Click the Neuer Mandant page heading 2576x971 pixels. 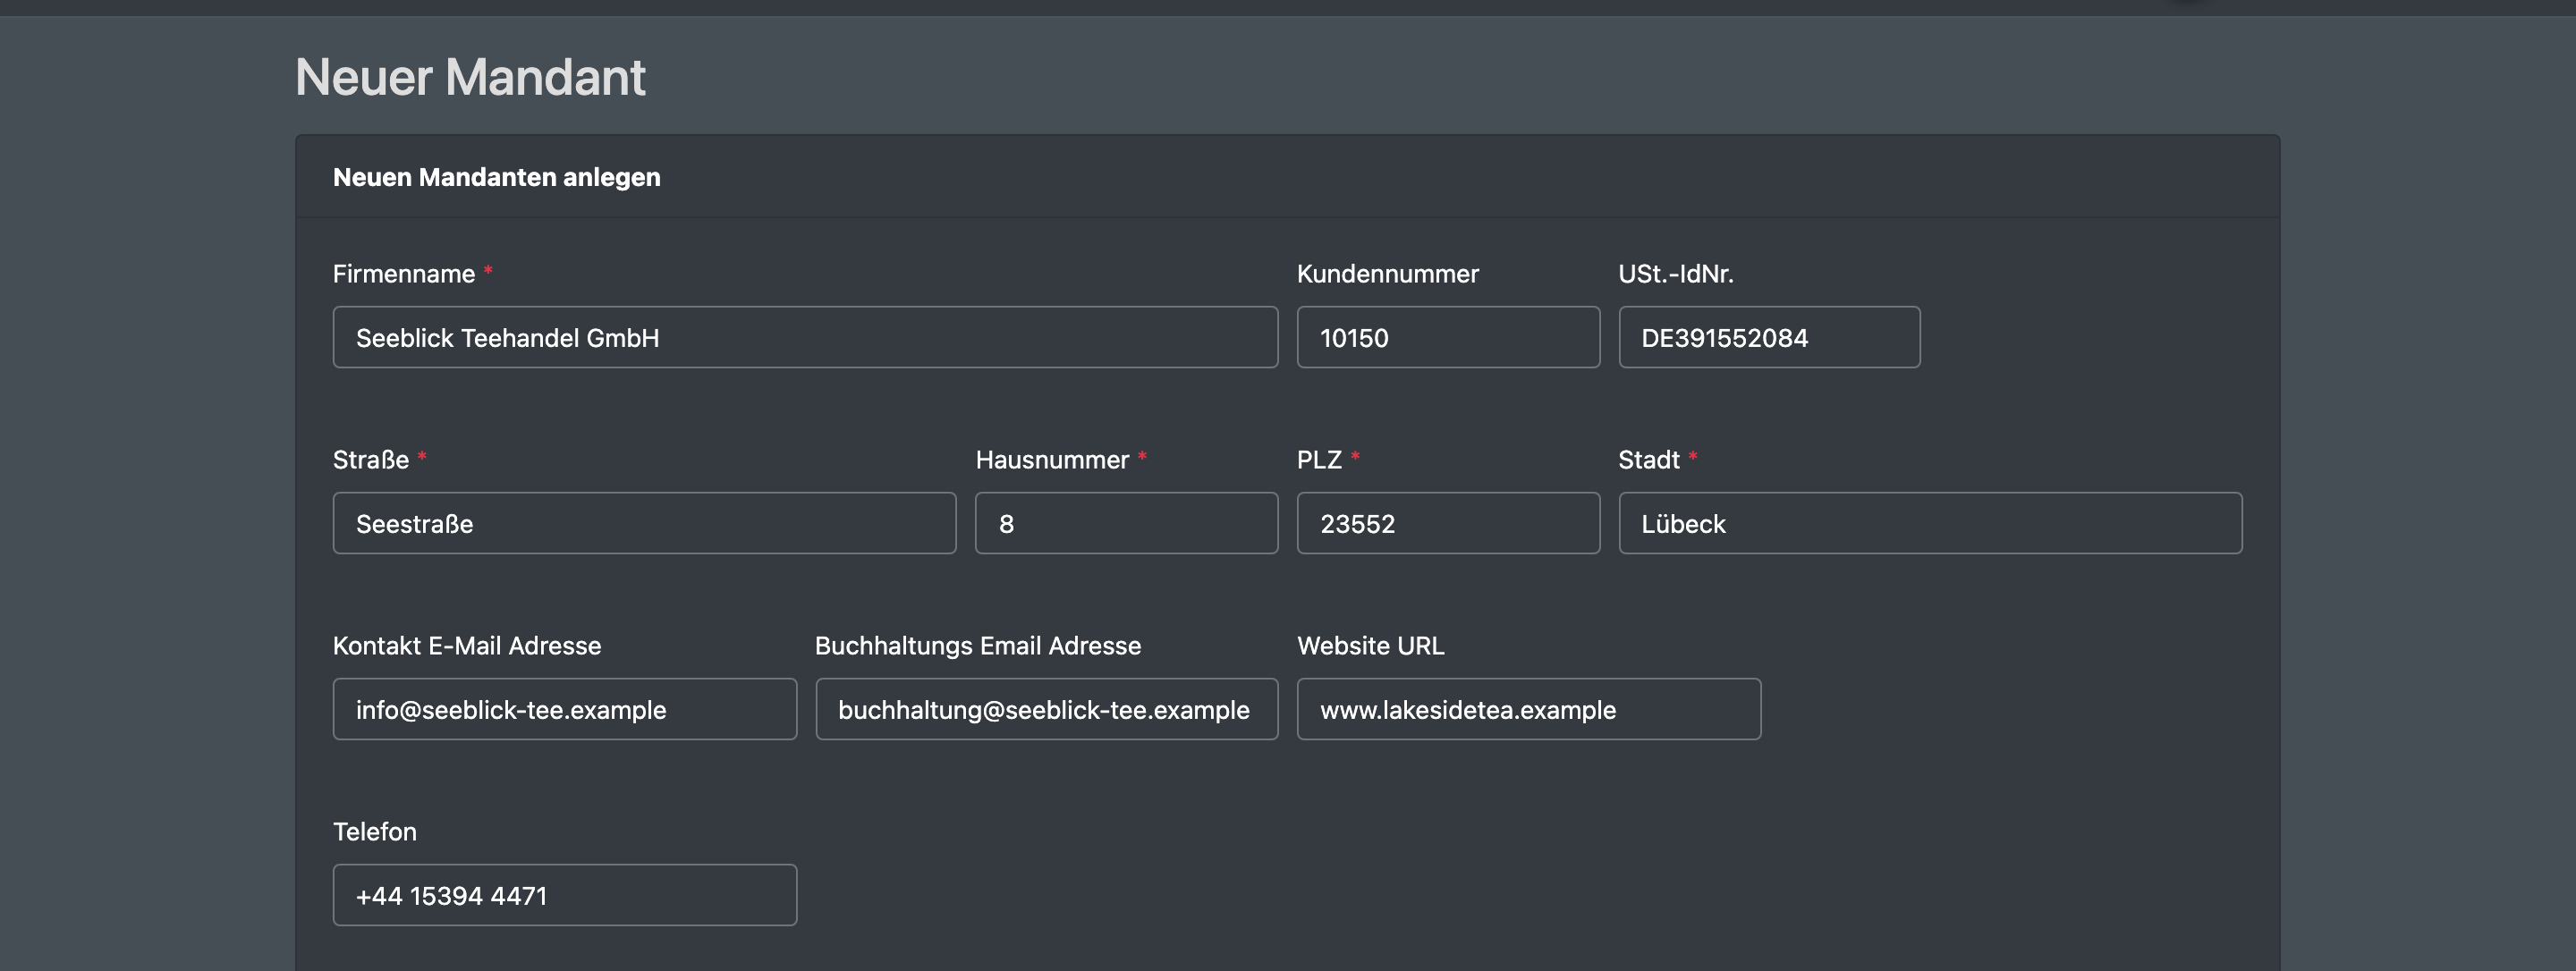point(470,77)
